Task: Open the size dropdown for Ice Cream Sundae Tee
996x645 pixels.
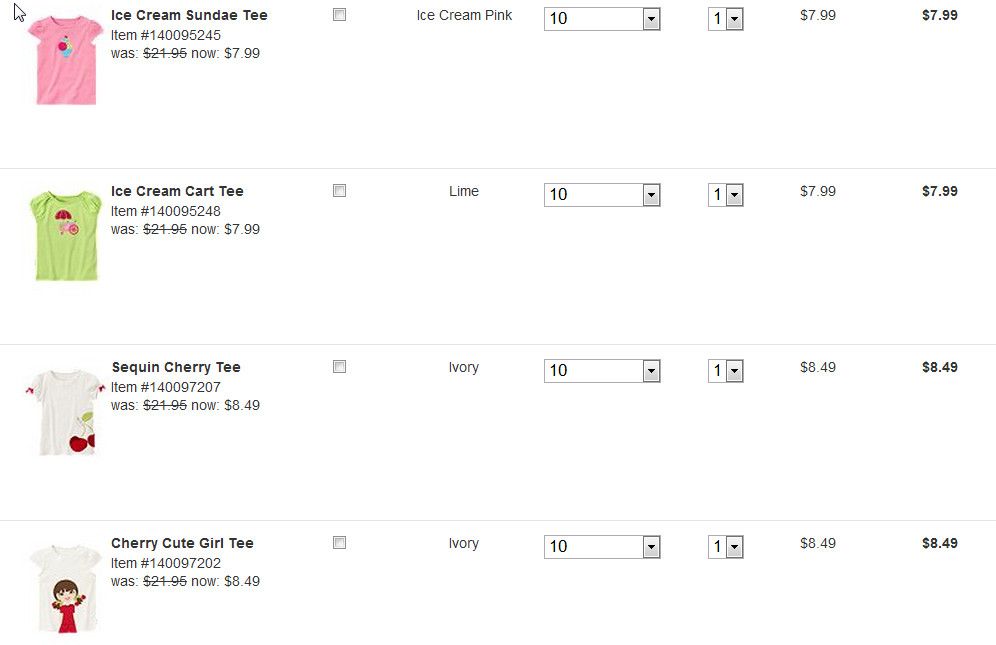Action: point(602,19)
